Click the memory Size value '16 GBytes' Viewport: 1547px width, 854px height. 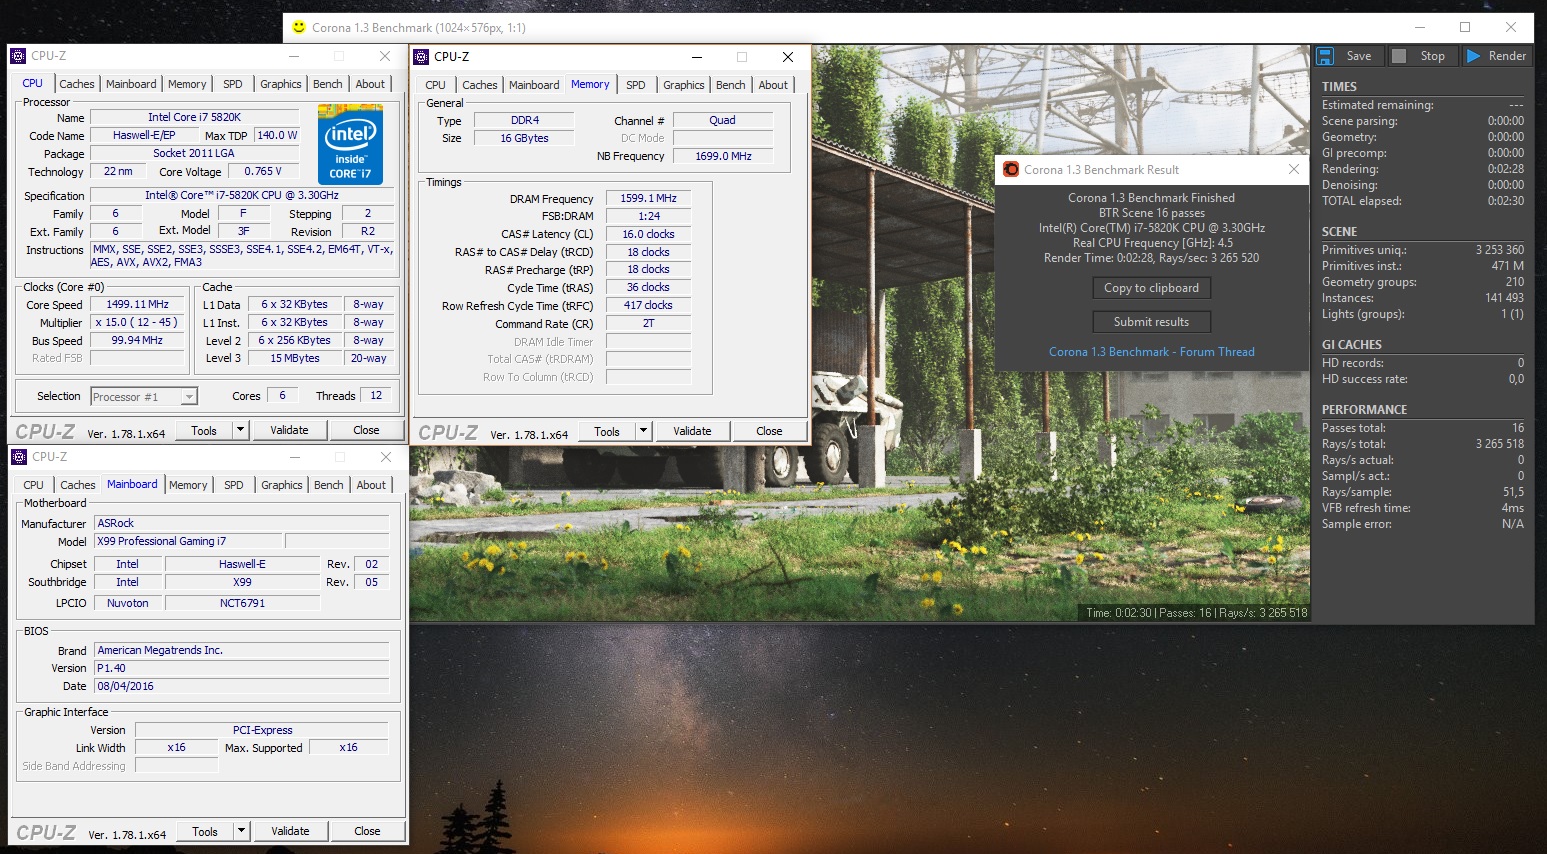pyautogui.click(x=525, y=138)
